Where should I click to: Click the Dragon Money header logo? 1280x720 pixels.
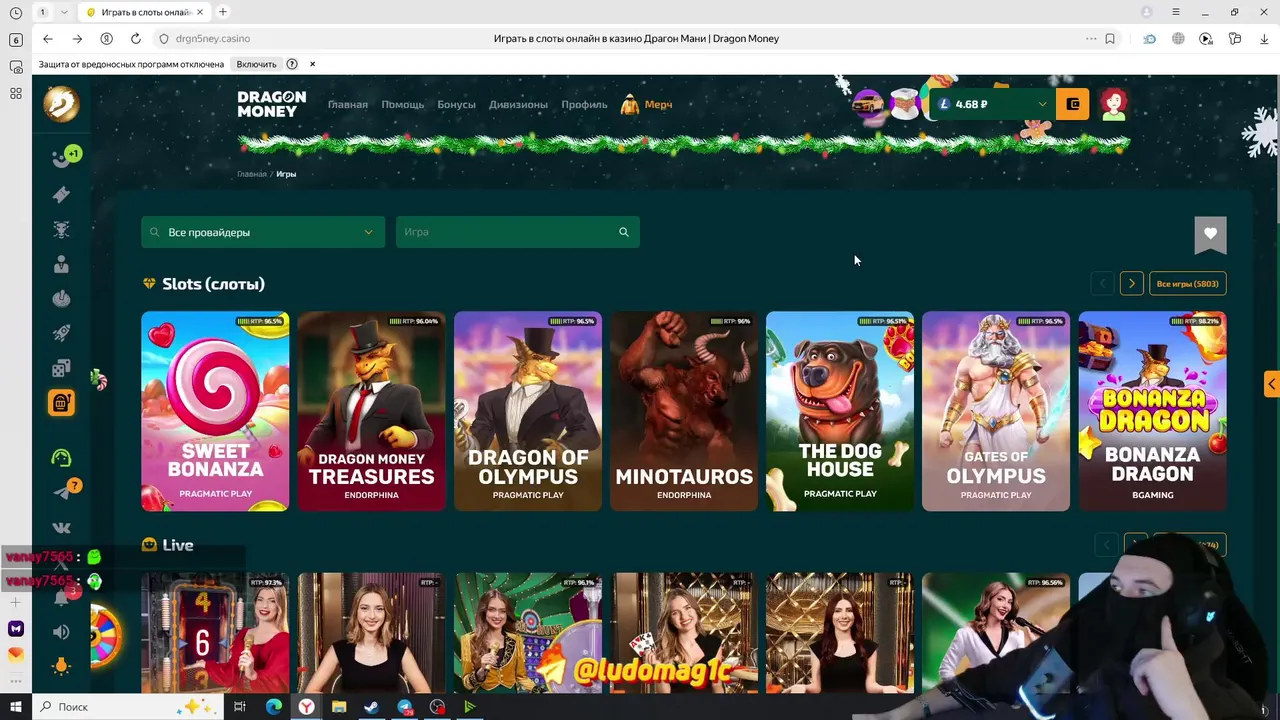[272, 104]
